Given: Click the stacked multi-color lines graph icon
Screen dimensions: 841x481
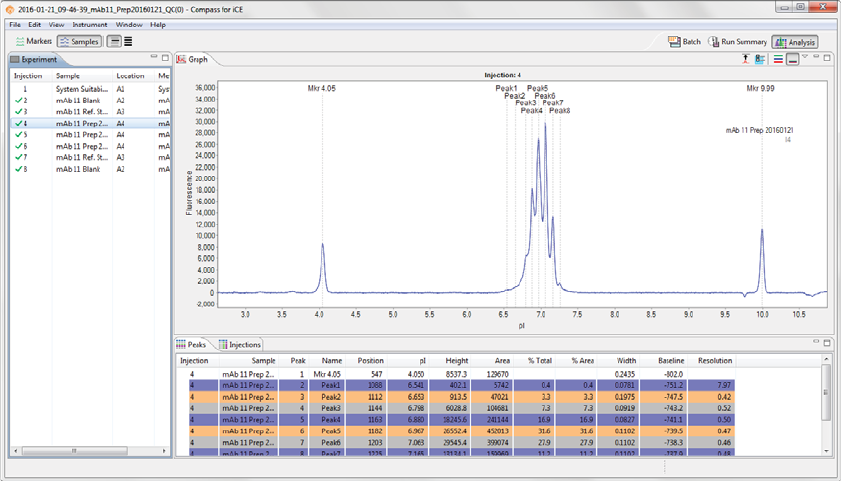Looking at the screenshot, I should [779, 60].
